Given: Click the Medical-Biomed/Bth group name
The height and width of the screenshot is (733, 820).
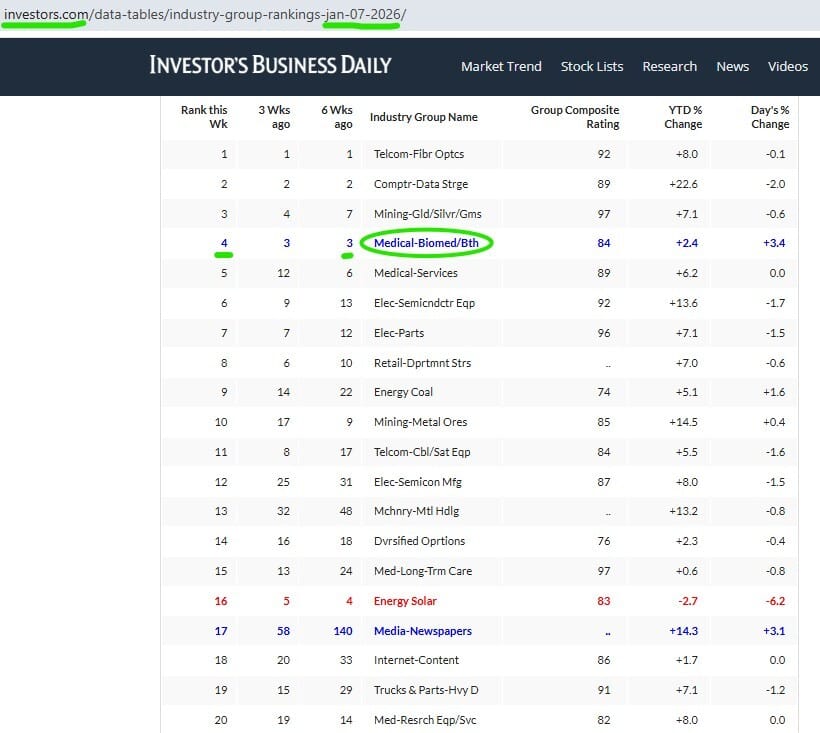Looking at the screenshot, I should coord(426,243).
